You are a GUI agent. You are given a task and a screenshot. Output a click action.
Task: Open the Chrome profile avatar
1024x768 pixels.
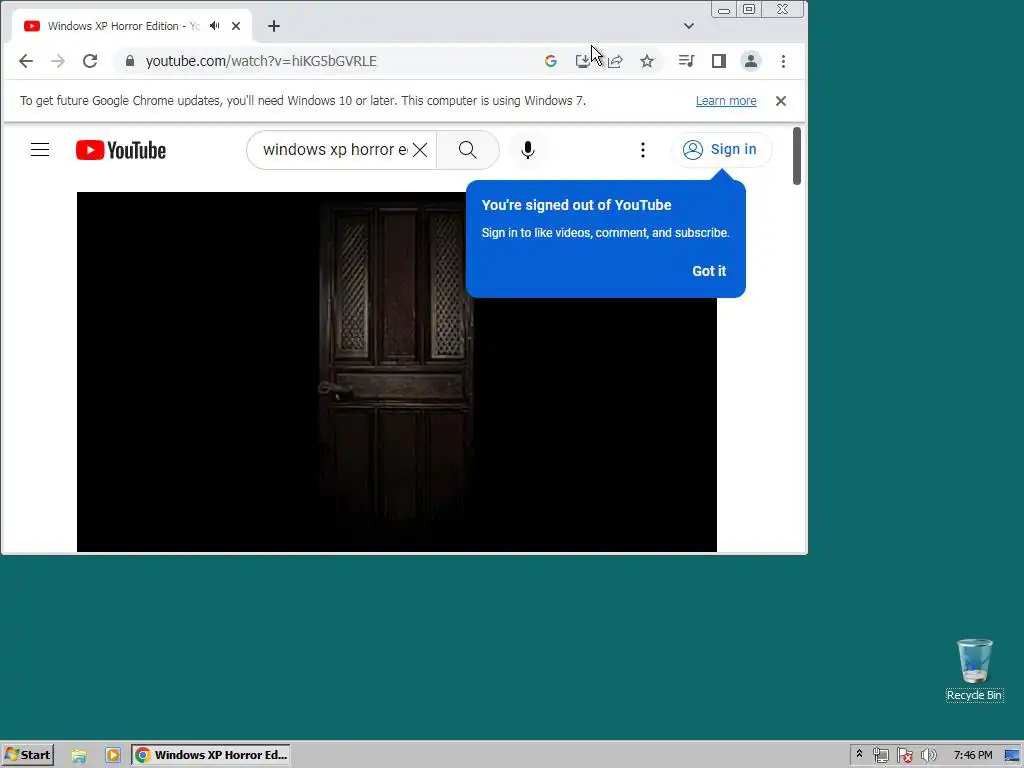coord(751,61)
